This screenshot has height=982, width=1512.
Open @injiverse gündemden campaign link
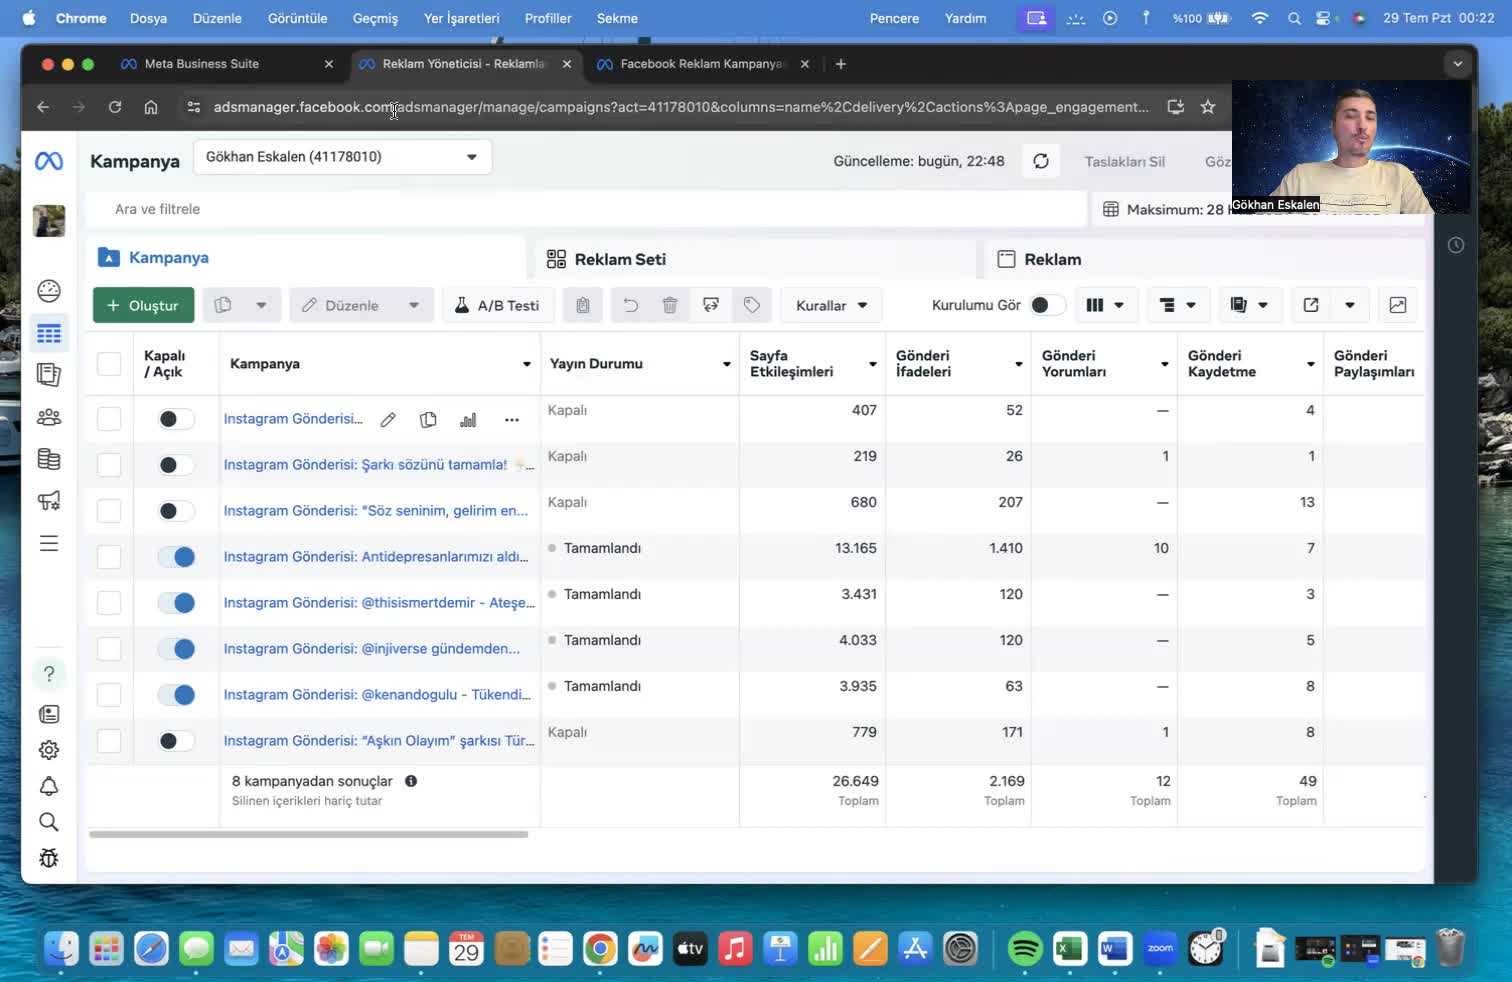[x=371, y=649]
